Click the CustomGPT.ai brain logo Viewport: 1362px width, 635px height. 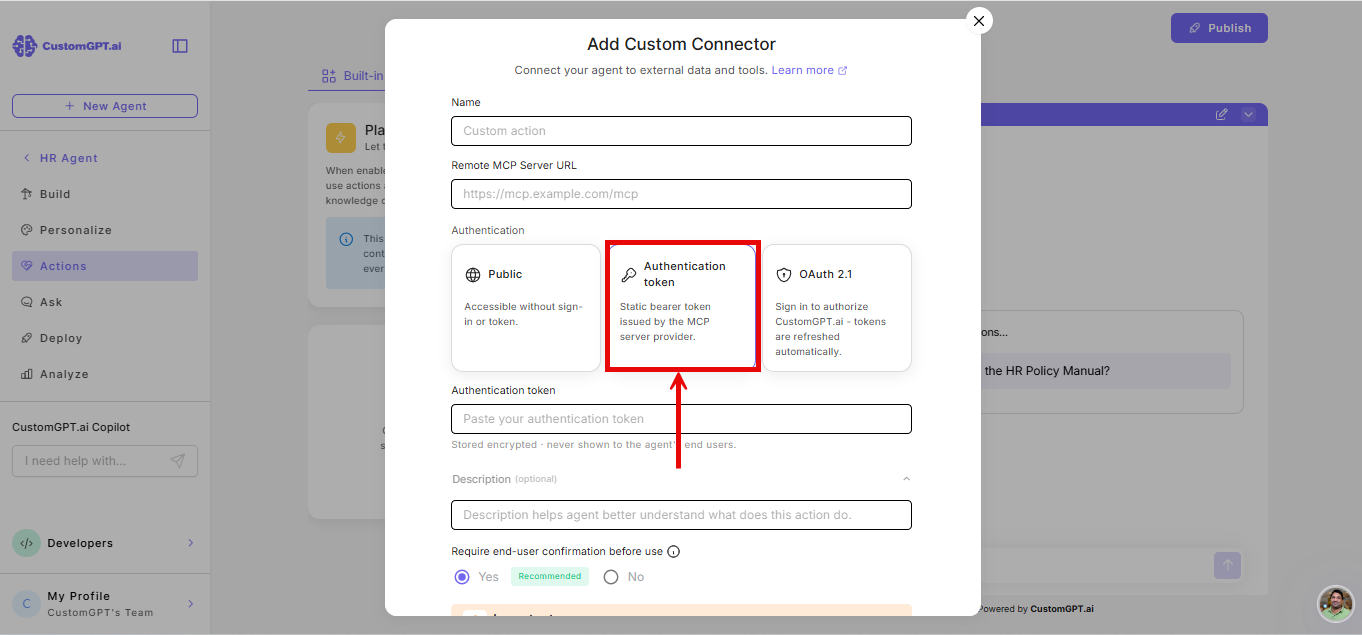(24, 46)
